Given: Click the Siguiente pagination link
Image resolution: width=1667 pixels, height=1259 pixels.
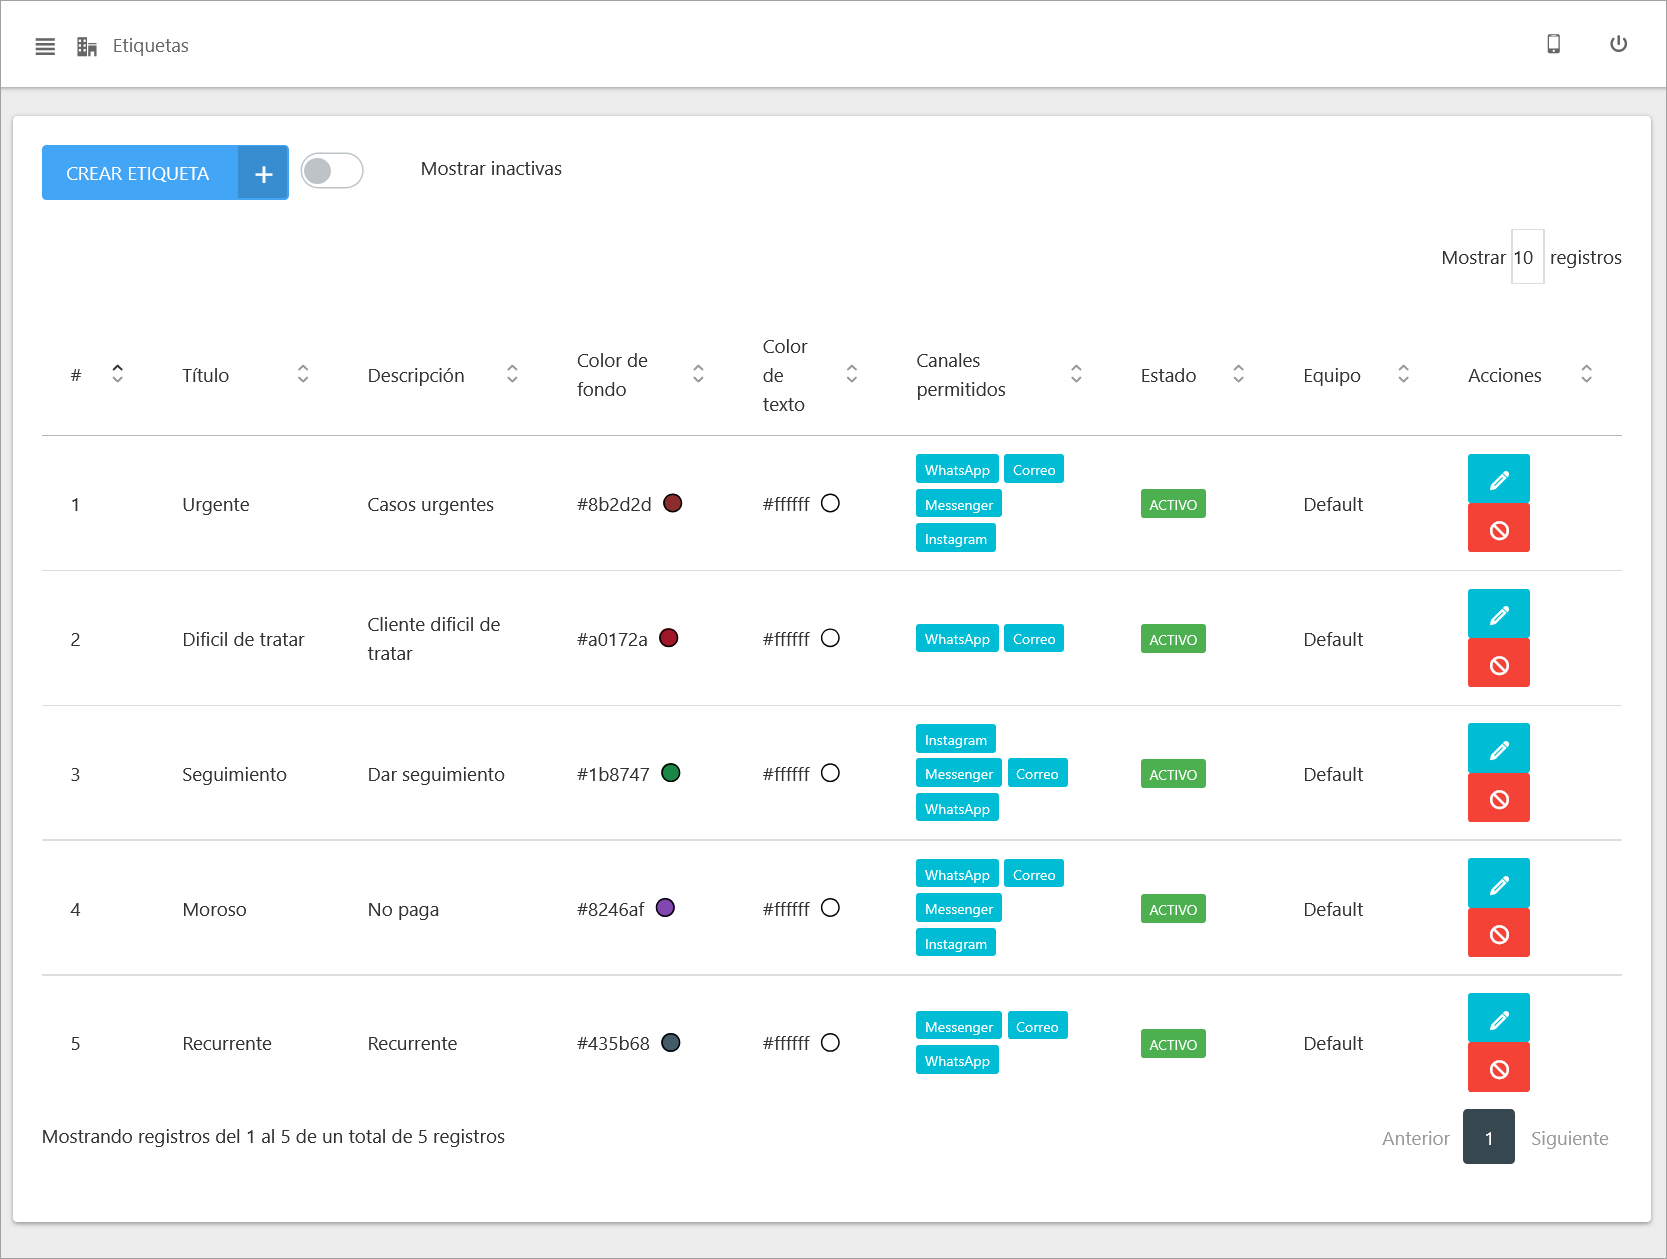Looking at the screenshot, I should (1569, 1138).
